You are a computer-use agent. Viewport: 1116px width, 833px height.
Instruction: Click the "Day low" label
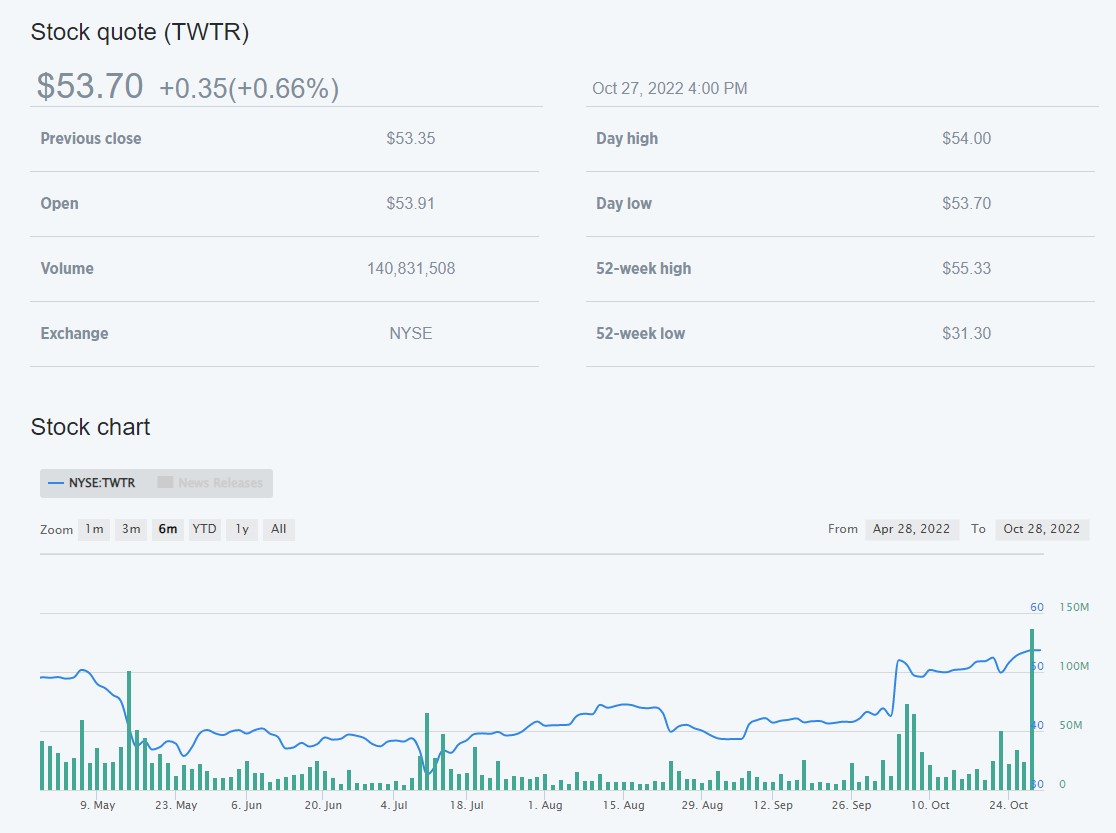coord(624,204)
